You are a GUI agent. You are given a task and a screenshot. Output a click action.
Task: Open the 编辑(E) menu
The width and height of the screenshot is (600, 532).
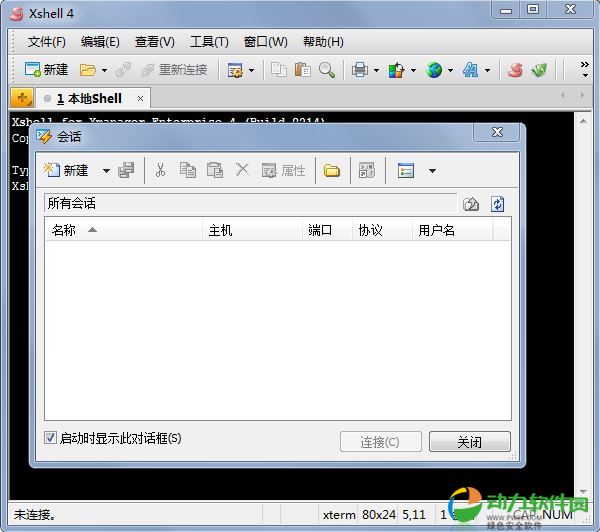(100, 42)
